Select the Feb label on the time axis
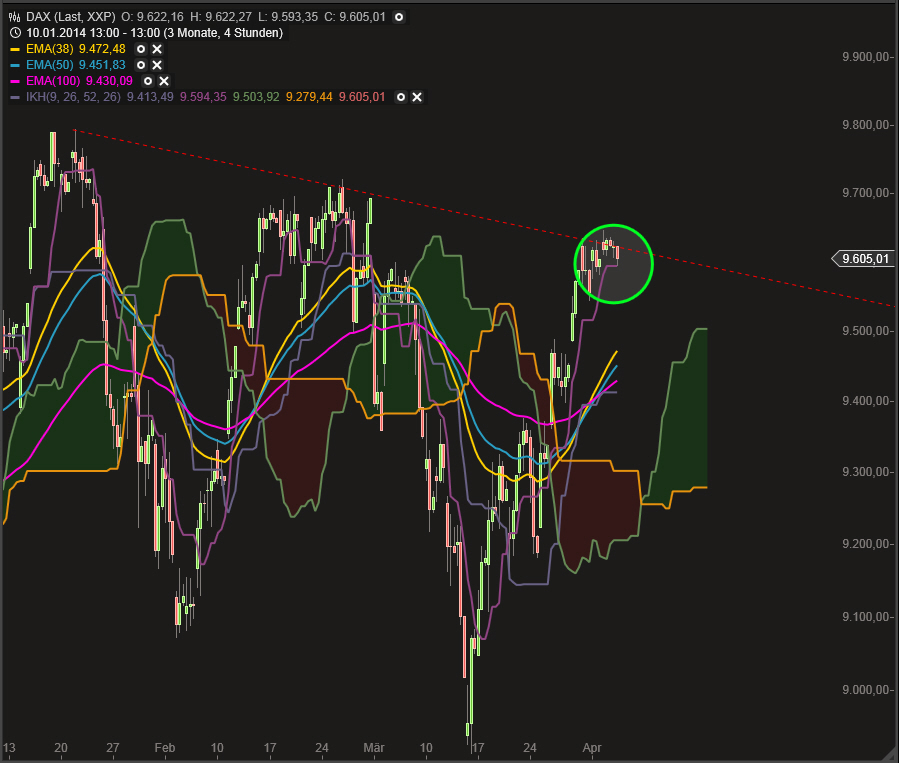The image size is (899, 763). 163,748
